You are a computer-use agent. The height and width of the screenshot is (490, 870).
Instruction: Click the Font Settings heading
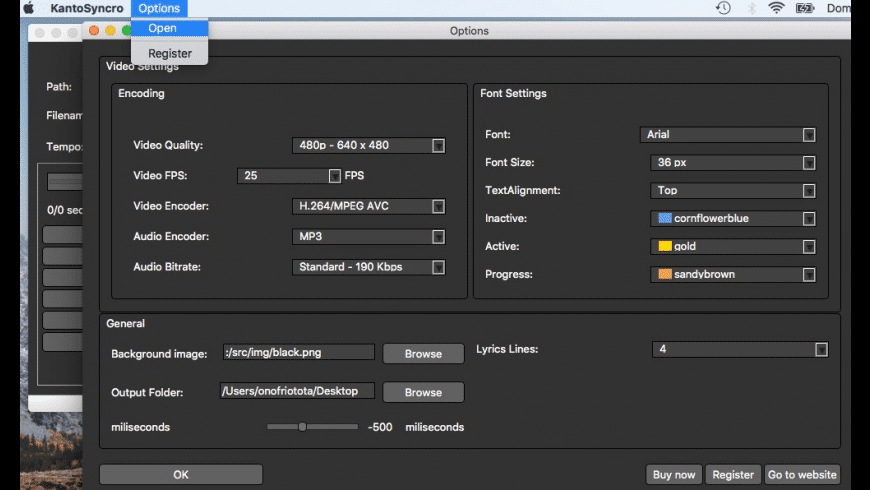513,93
